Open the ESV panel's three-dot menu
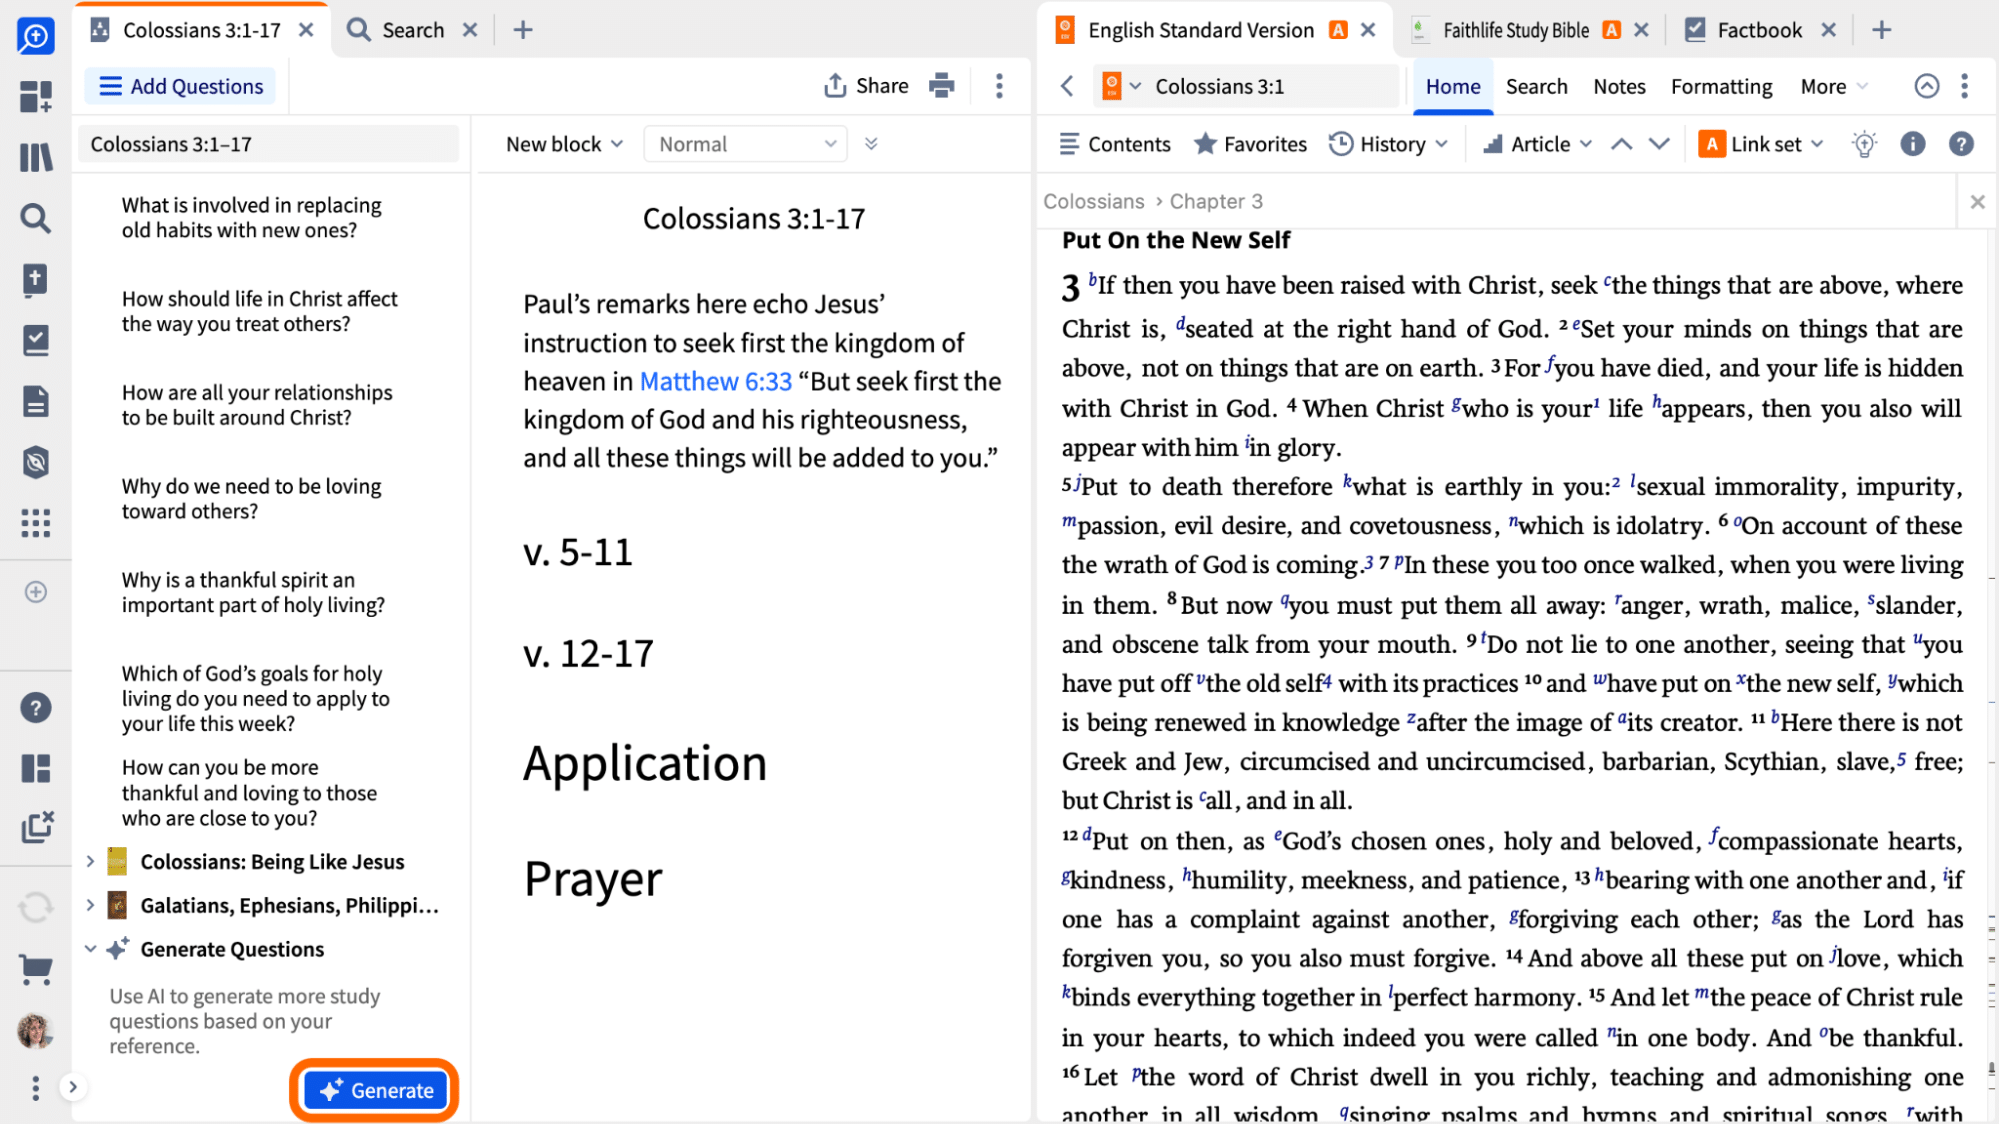Screen dimensions: 1999x1125 tap(1965, 86)
